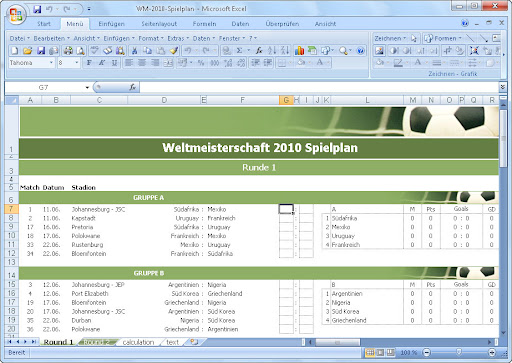Image resolution: width=512 pixels, height=363 pixels.
Task: Click the zoom slider handle
Action: 459,352
